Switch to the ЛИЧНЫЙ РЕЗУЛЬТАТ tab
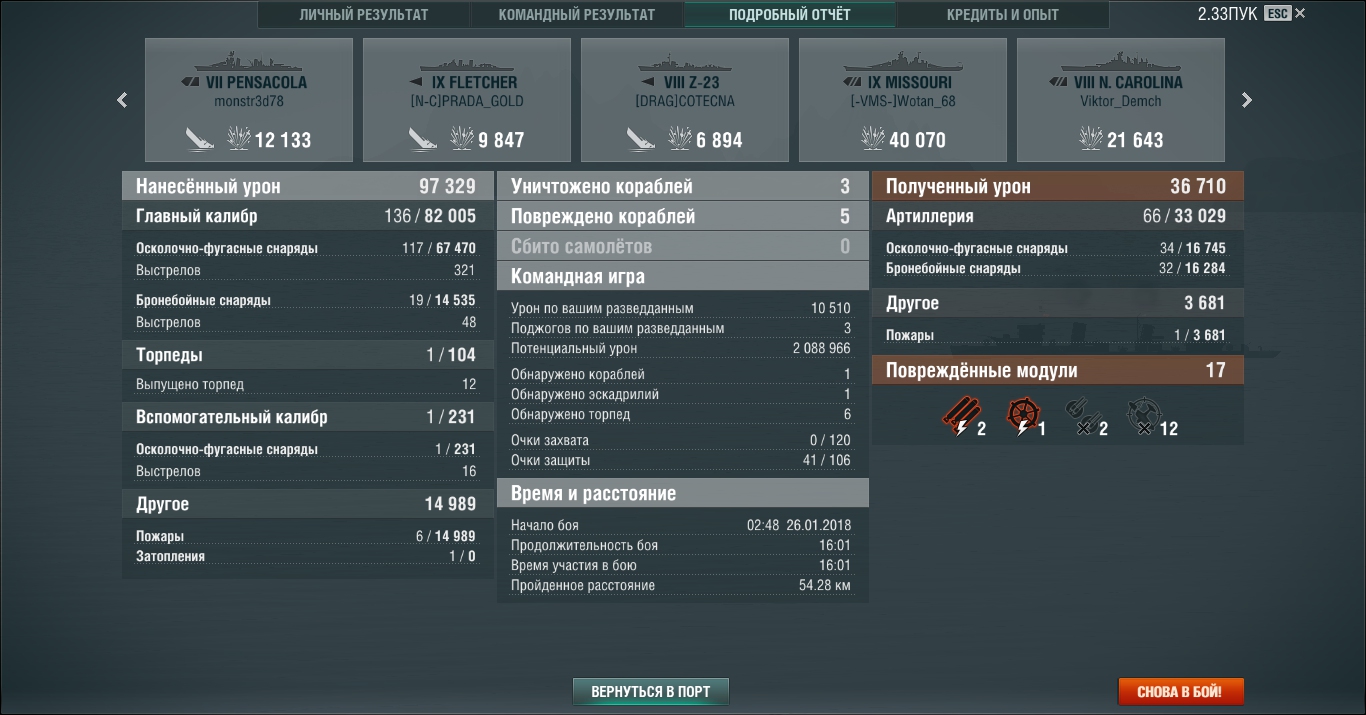The image size is (1366, 715). tap(363, 15)
